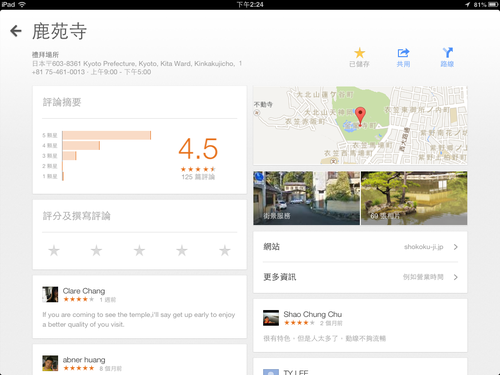Toggle the saved star (已儲存)

point(359,53)
